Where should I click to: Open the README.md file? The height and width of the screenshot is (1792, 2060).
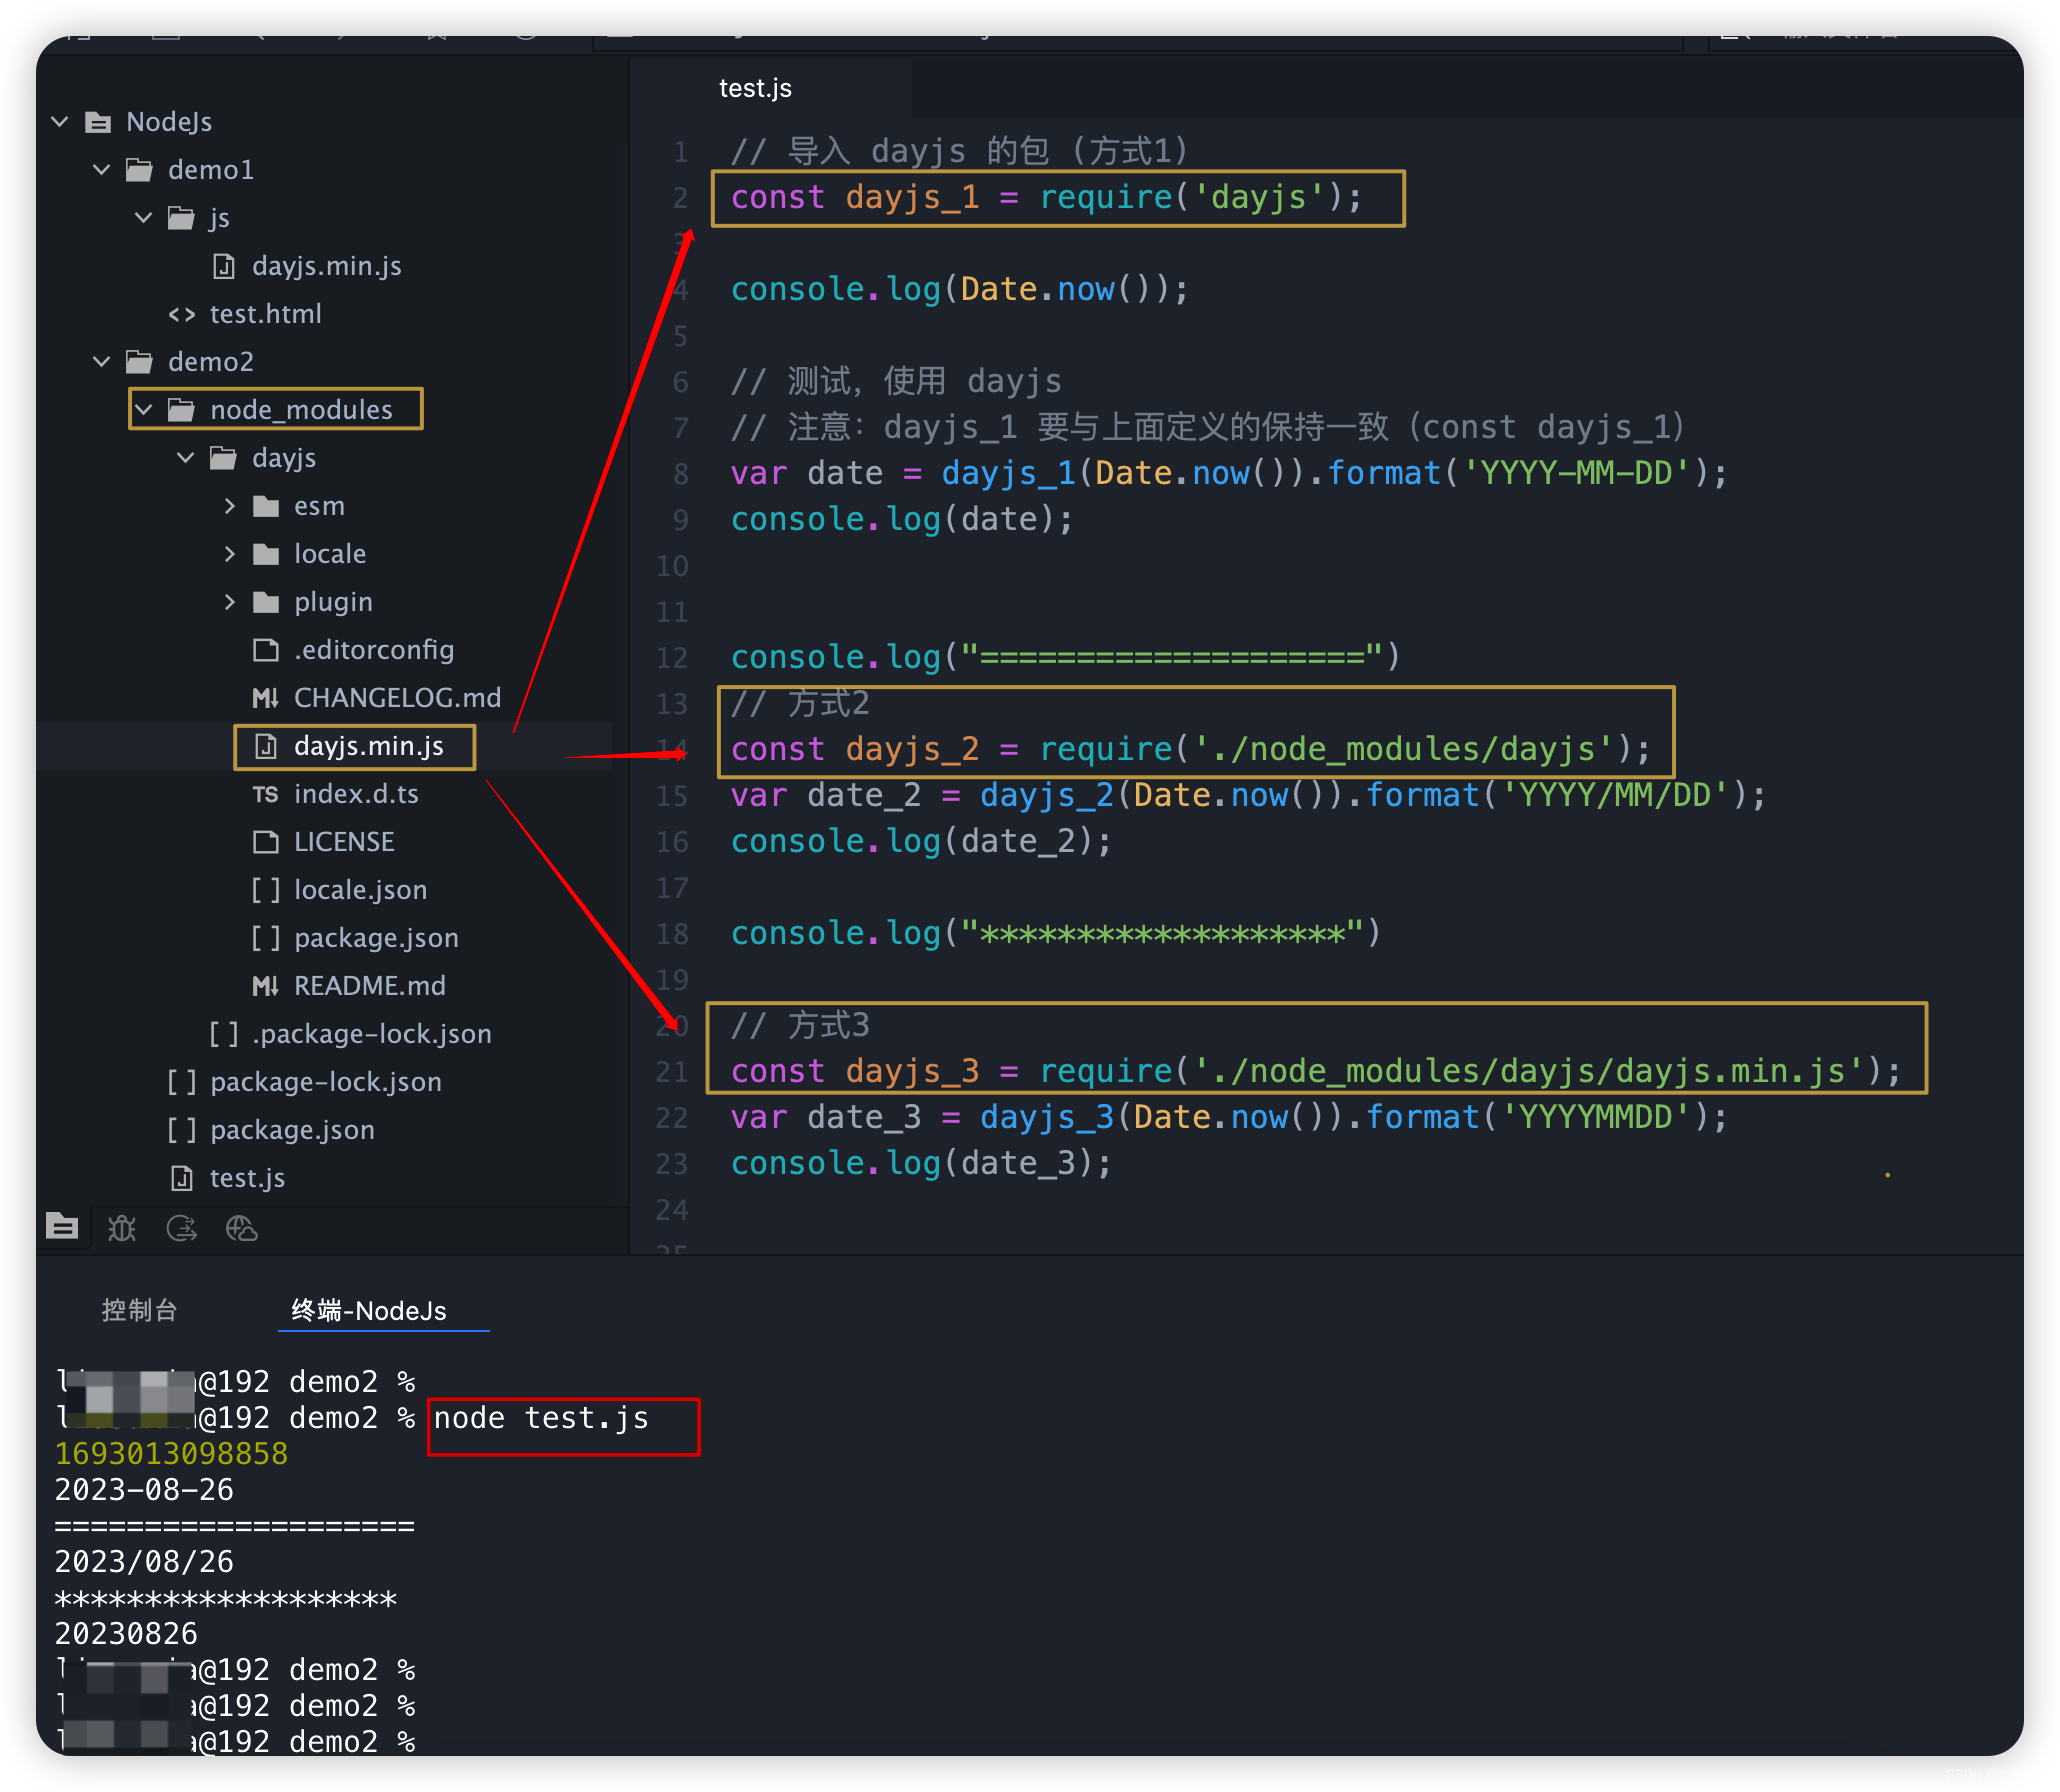coord(370,986)
